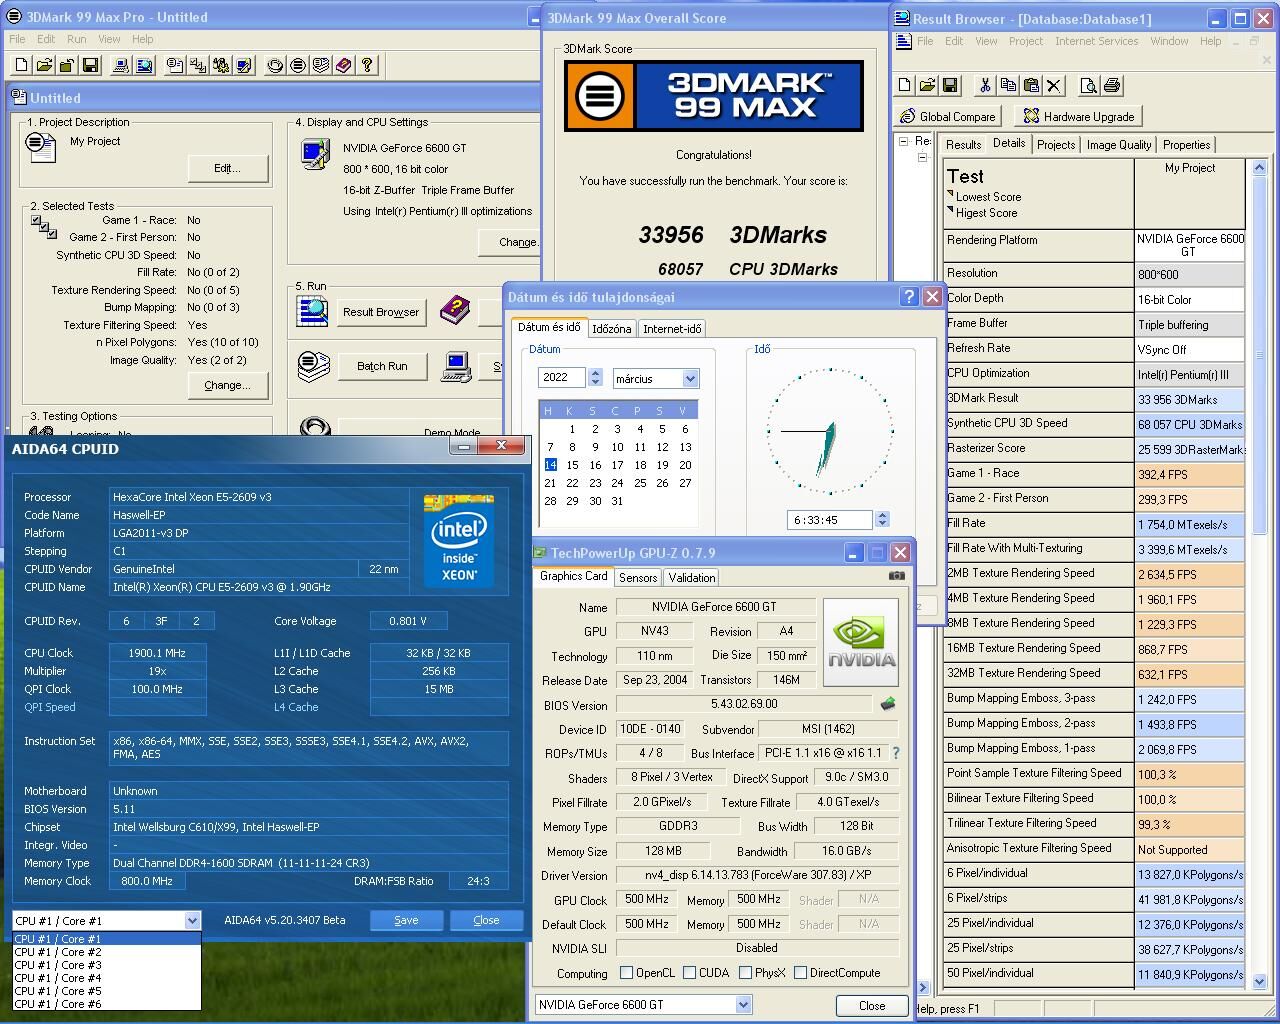Click the year 2022 spinner arrows
This screenshot has width=1280, height=1024.
[595, 377]
